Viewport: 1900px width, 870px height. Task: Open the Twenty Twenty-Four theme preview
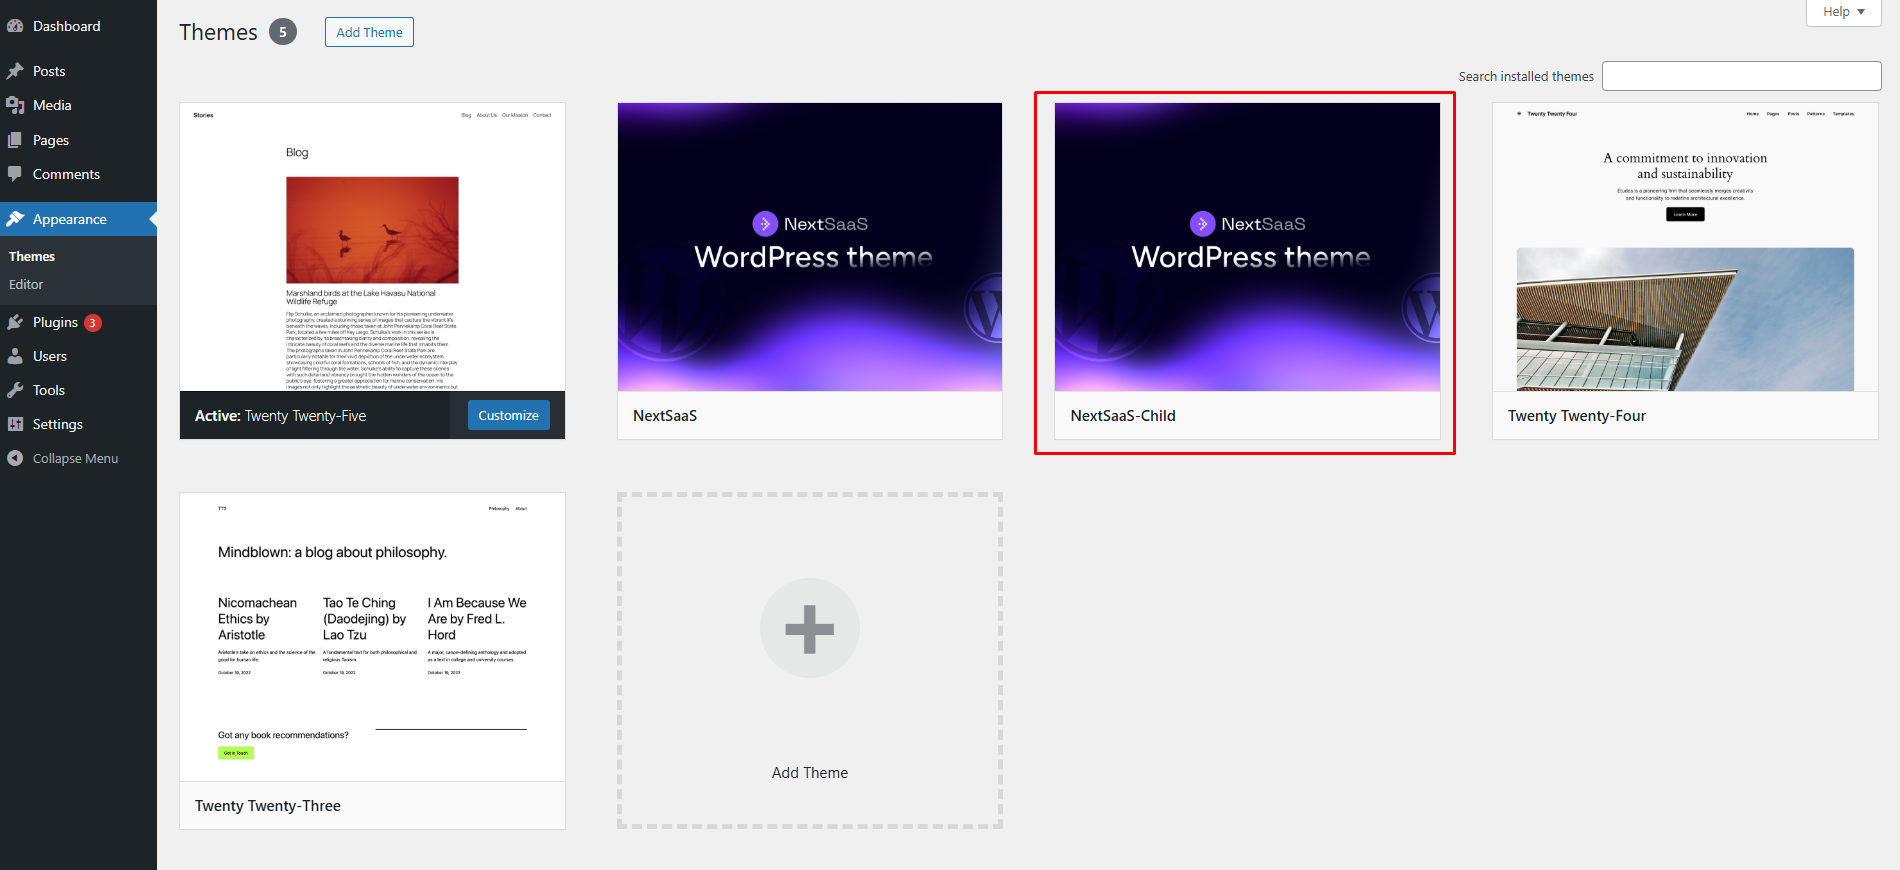coord(1684,247)
